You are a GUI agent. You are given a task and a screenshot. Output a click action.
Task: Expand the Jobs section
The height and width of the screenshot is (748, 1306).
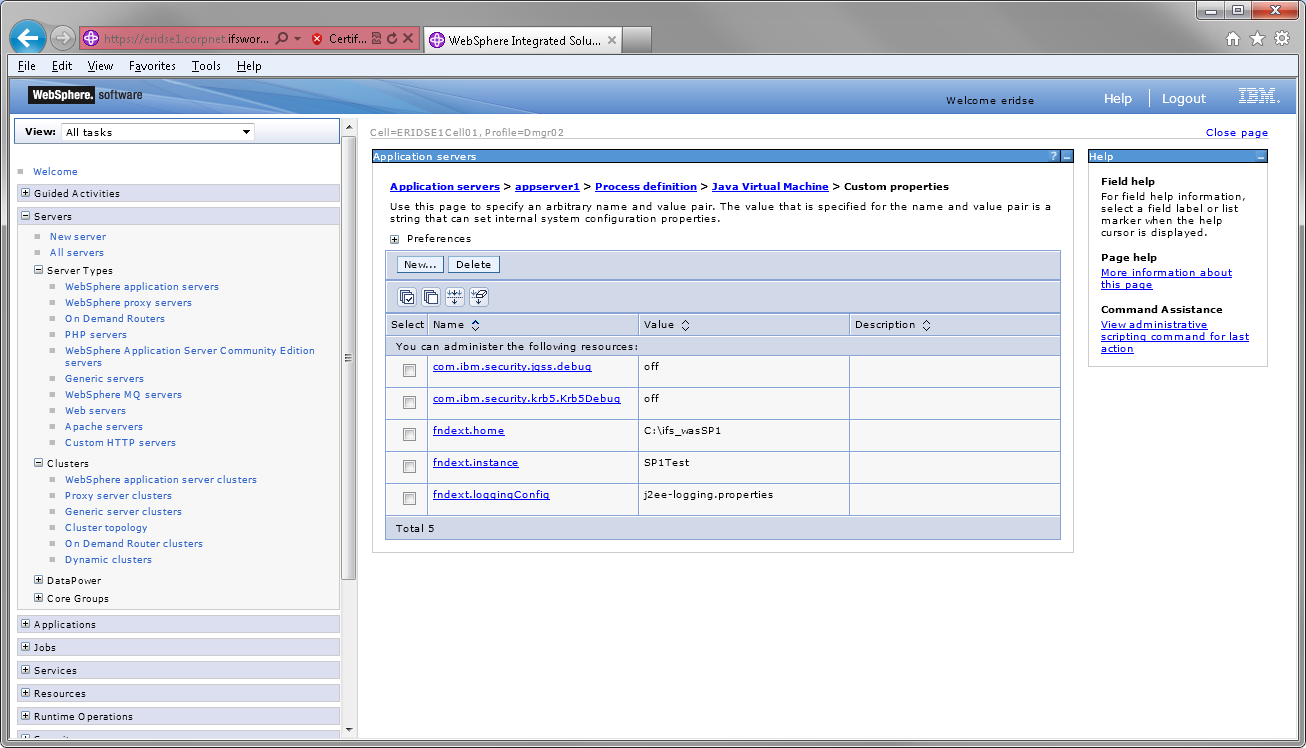(25, 647)
